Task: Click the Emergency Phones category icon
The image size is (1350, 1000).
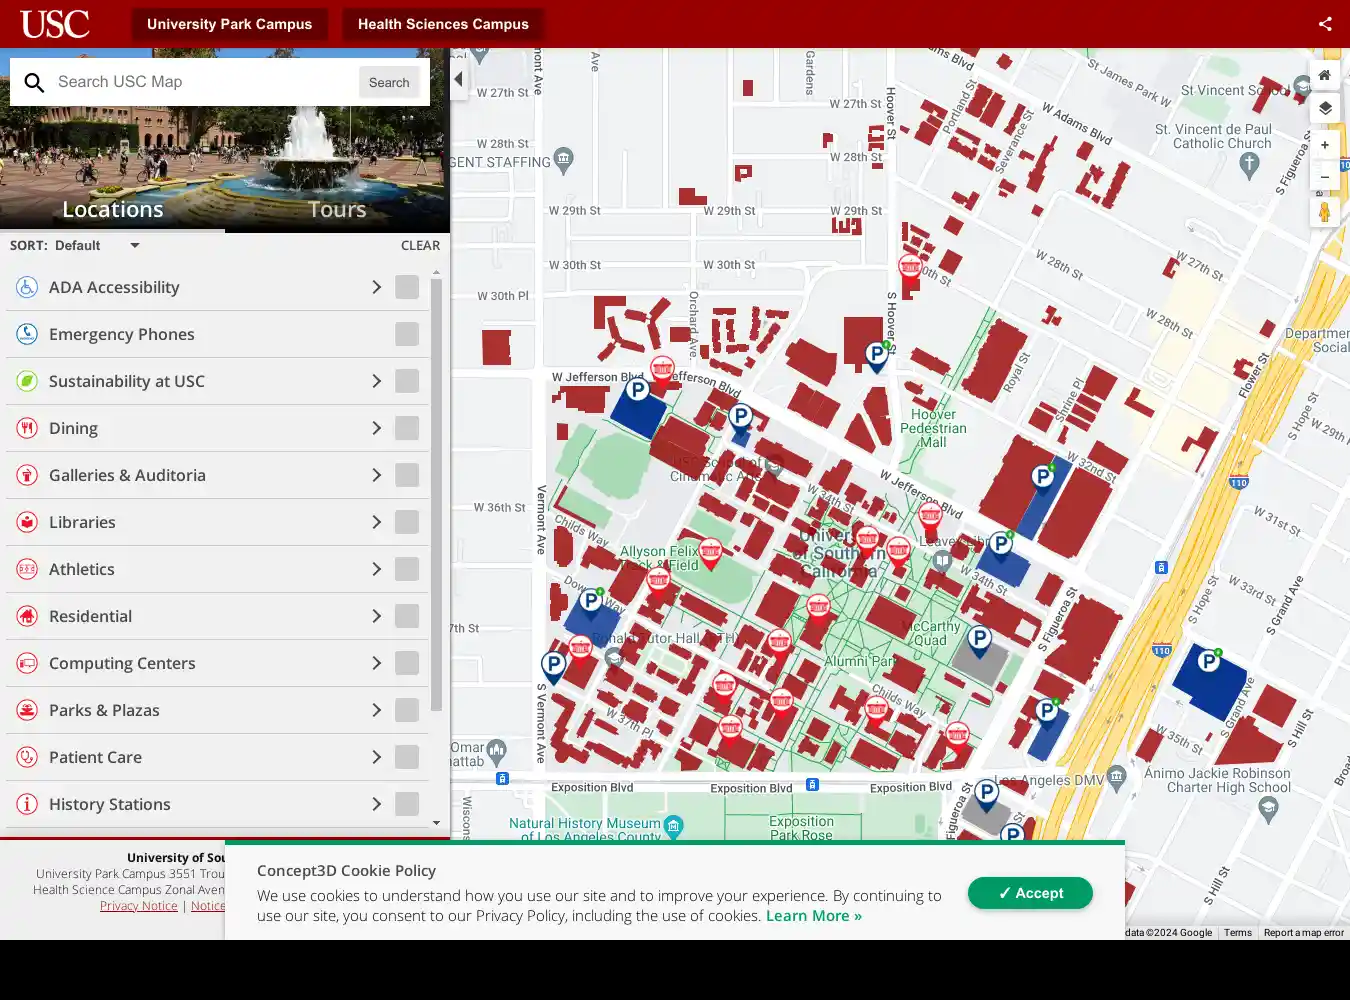Action: tap(27, 334)
